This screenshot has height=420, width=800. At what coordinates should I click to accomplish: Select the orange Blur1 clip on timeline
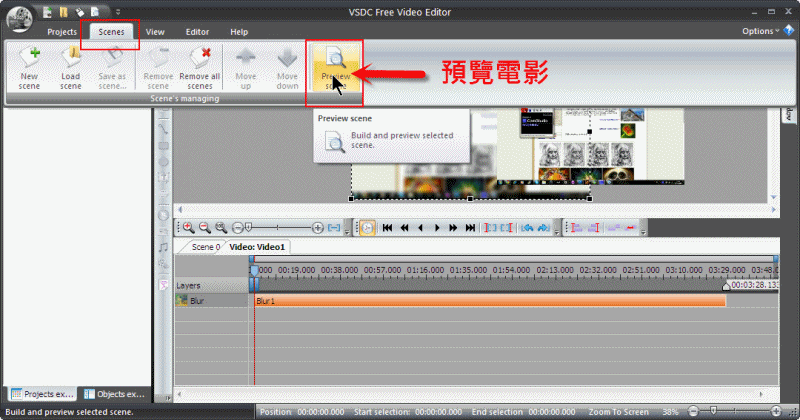point(490,301)
